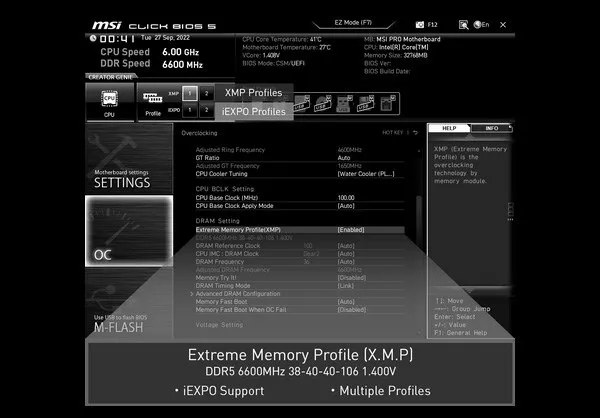Click the CREATOR GENIE tab label
This screenshot has height=418, width=600.
110,77
